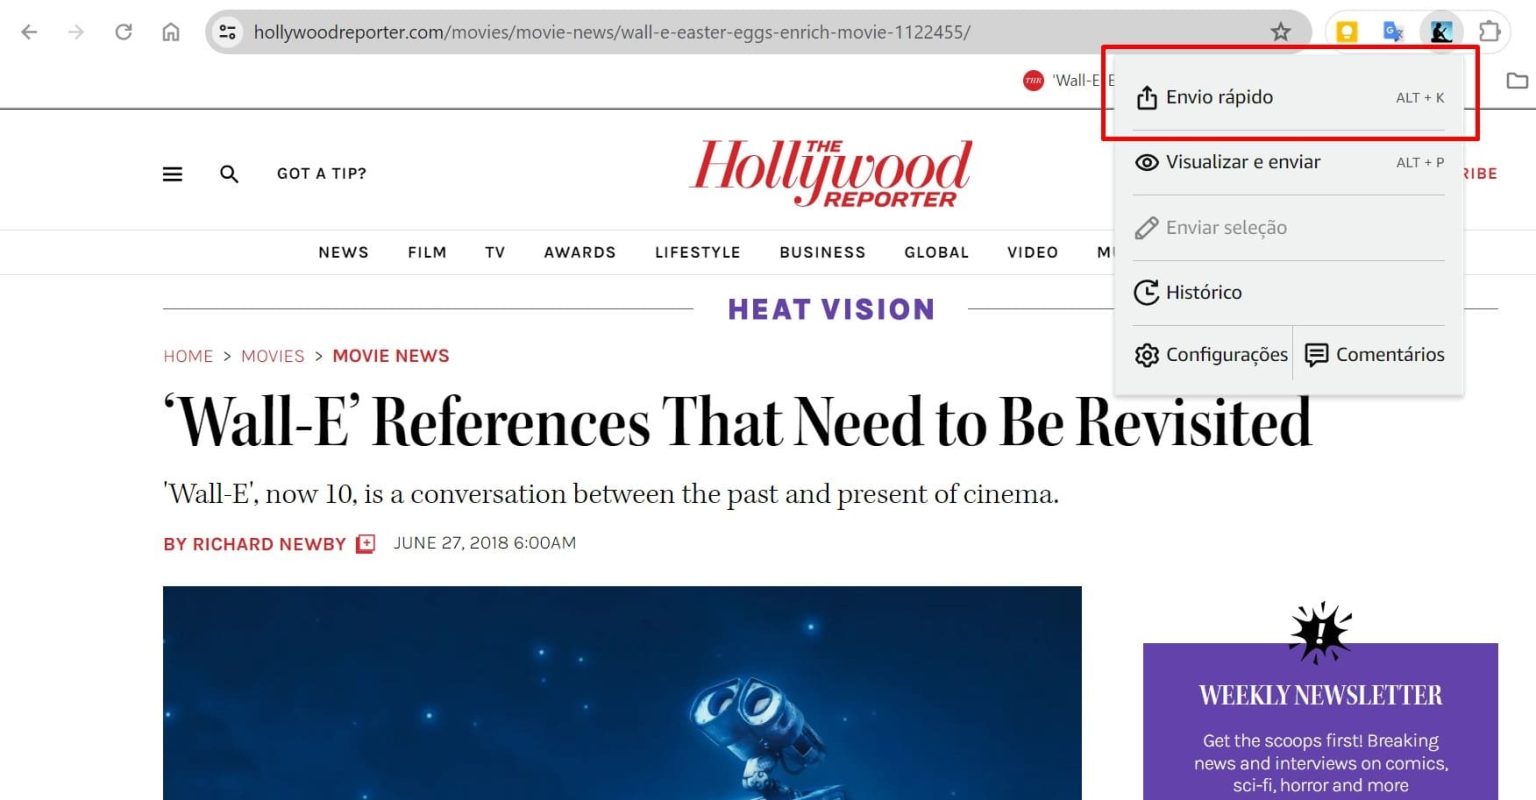Open the browser extensions puzzle icon

1489,32
